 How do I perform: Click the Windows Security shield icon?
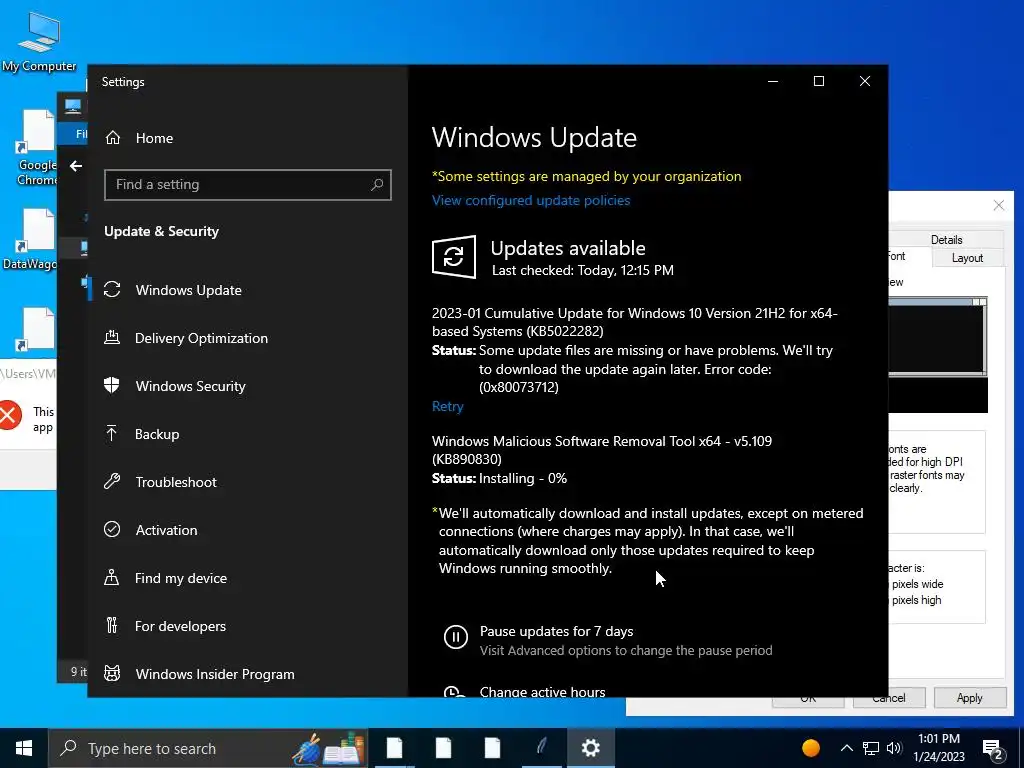[x=112, y=385]
